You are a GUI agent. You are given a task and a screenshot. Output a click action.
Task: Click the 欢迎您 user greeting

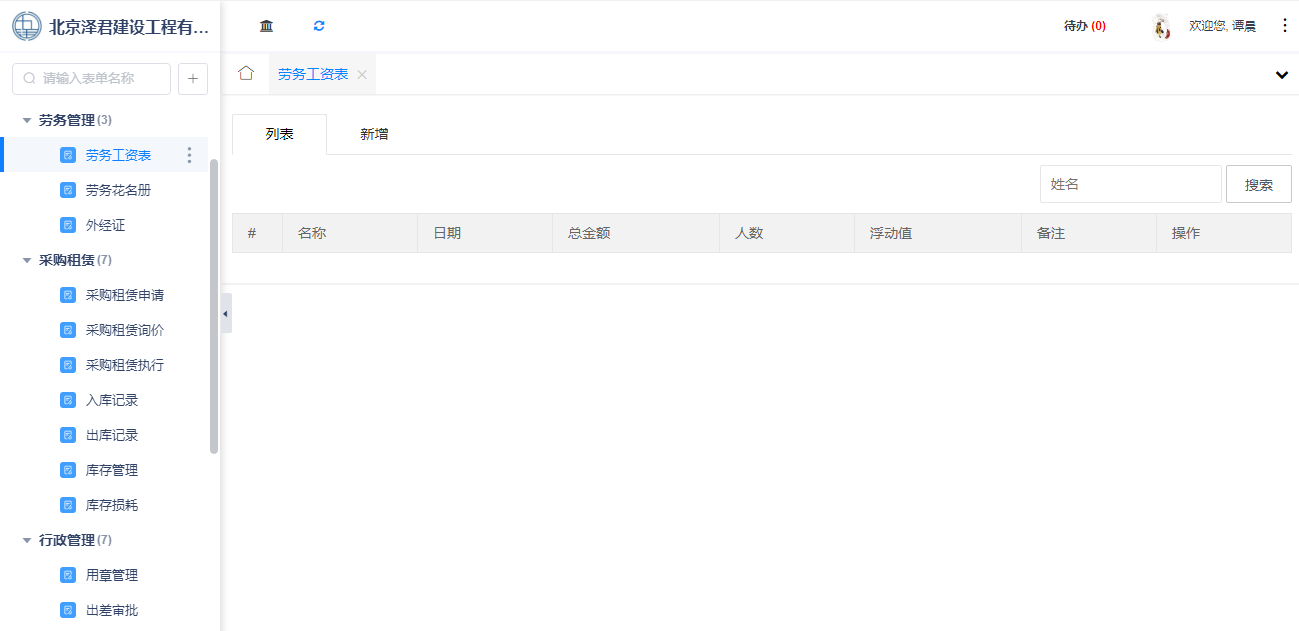[1222, 26]
